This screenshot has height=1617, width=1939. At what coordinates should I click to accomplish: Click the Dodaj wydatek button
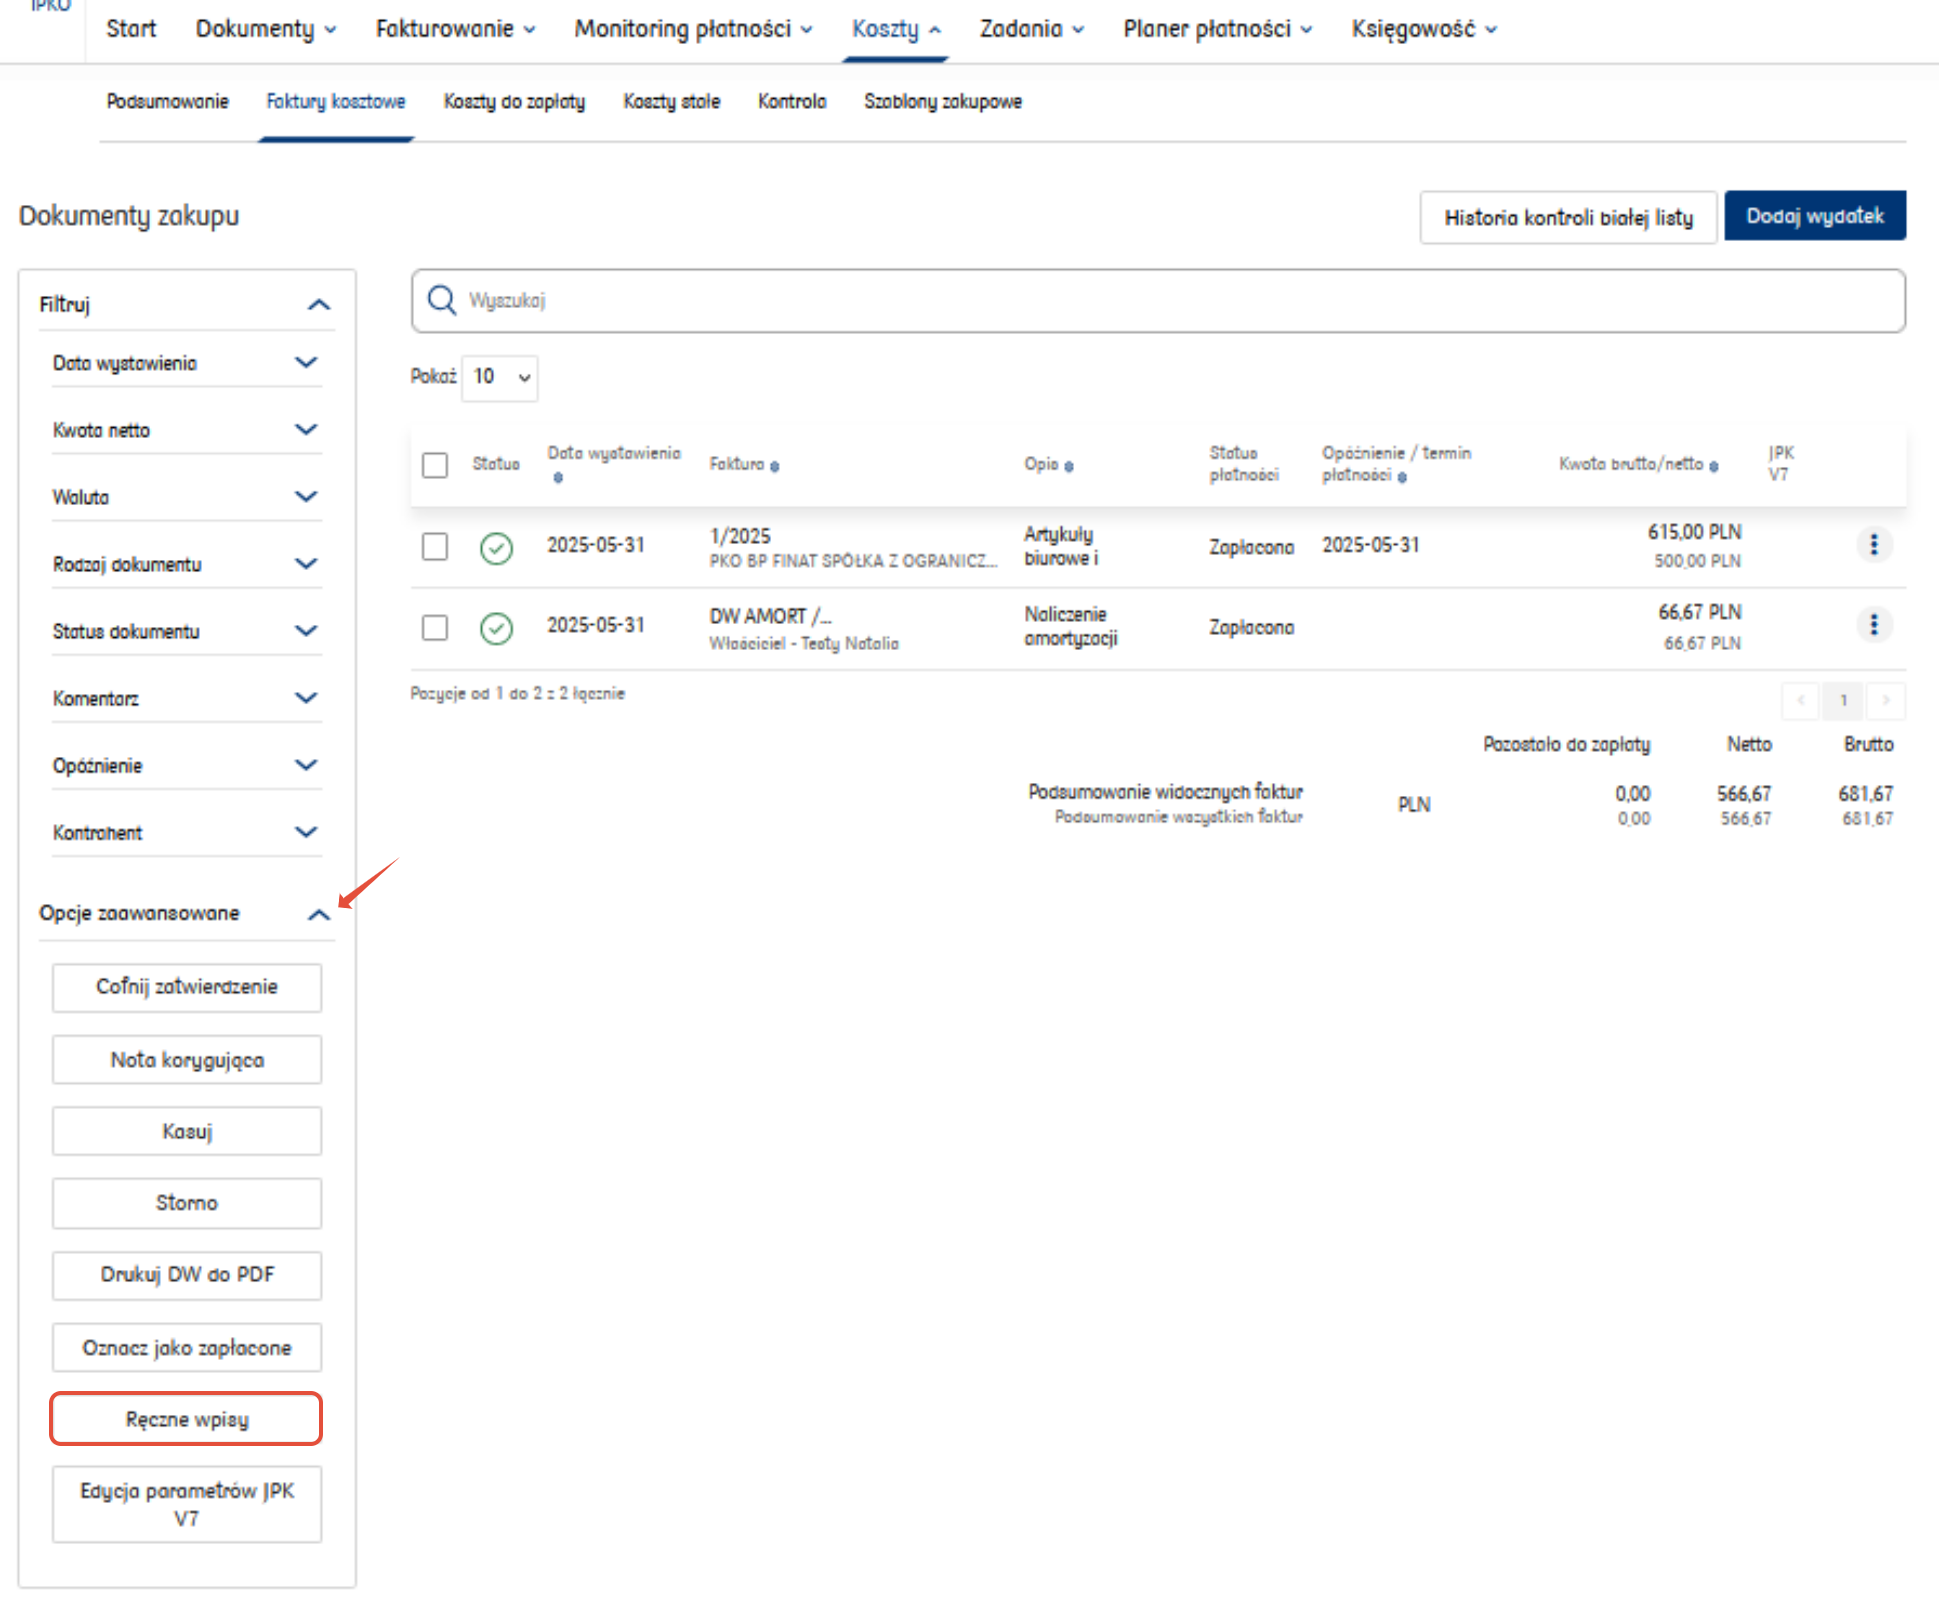(1814, 216)
